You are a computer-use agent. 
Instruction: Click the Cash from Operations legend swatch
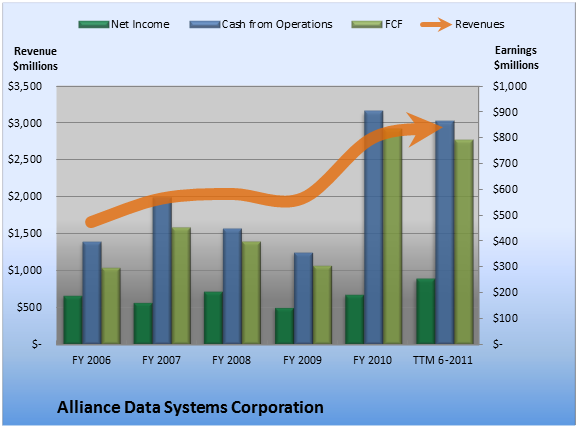pos(205,25)
